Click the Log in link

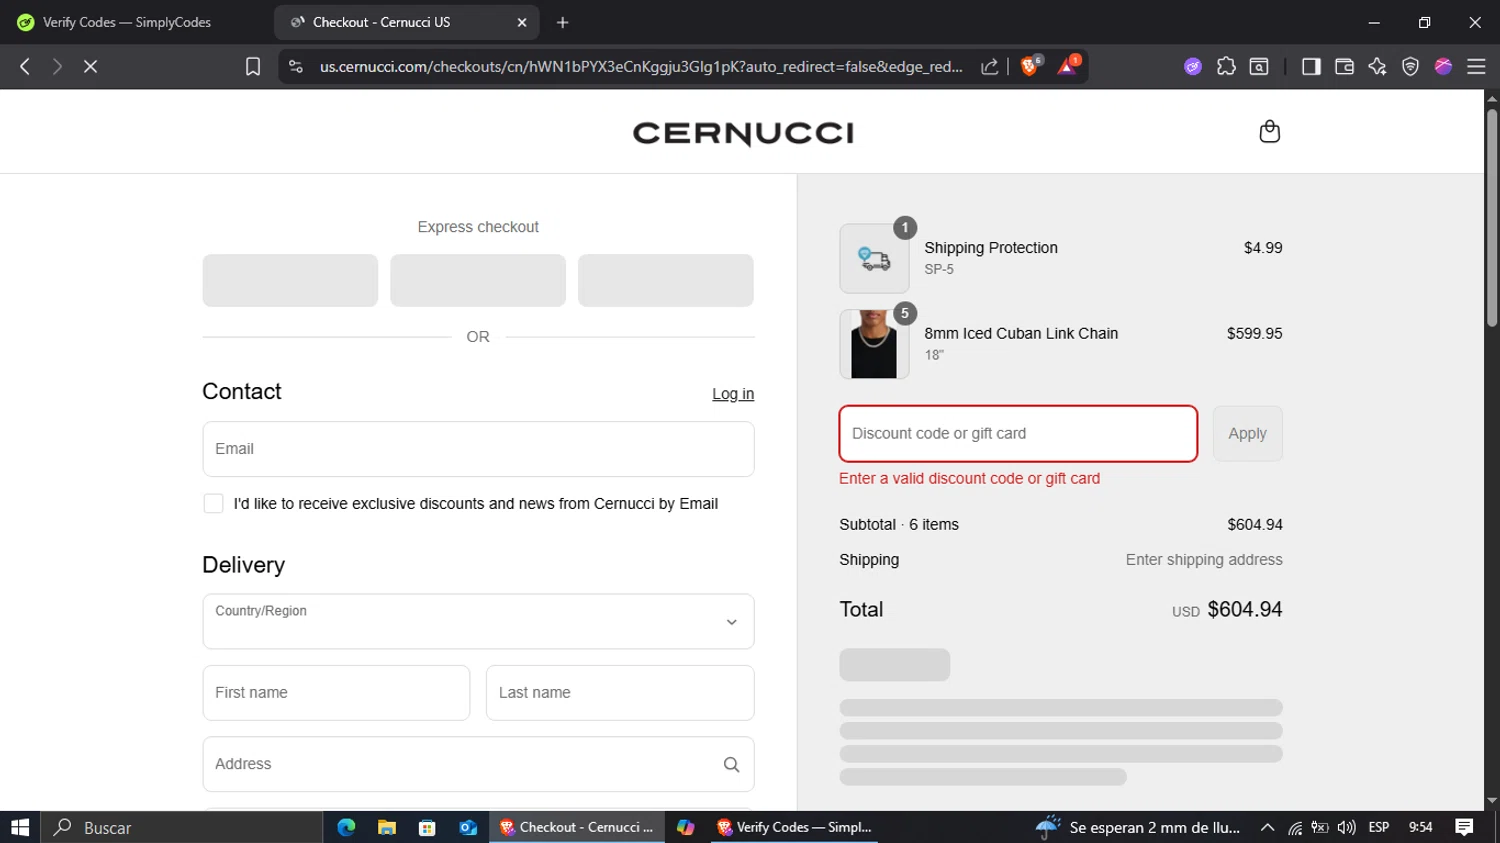733,394
